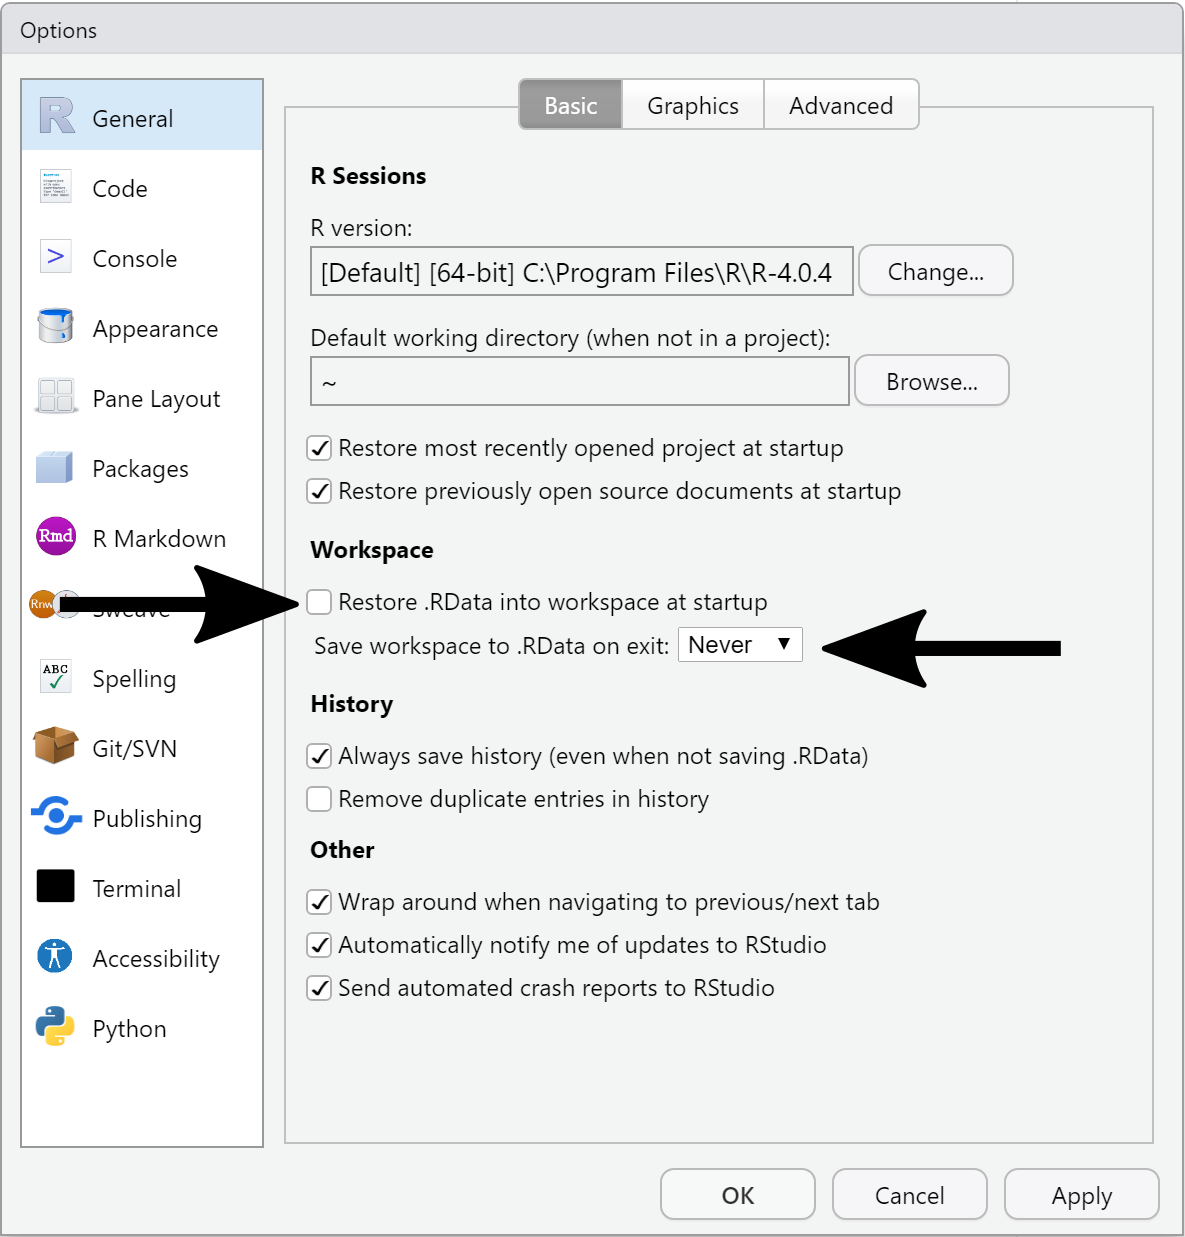Image resolution: width=1185 pixels, height=1237 pixels.
Task: Open Appearance paint bucket icon
Action: (56, 327)
